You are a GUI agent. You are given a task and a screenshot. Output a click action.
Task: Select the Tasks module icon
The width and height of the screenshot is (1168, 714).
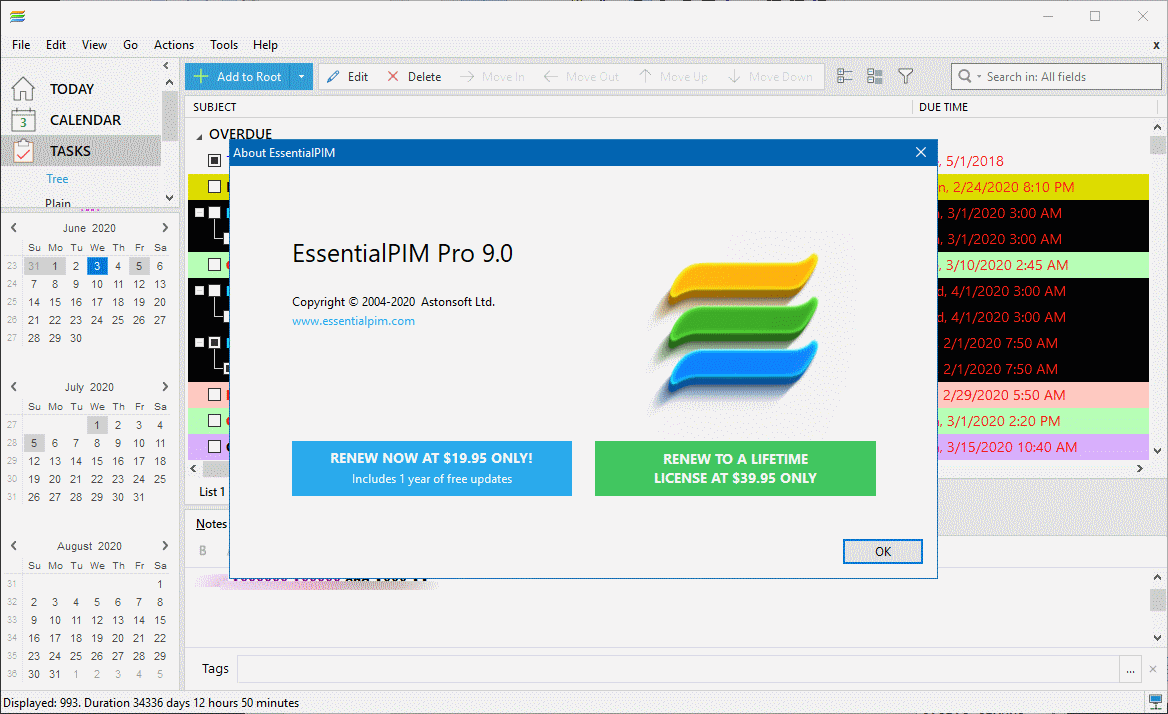[x=23, y=151]
